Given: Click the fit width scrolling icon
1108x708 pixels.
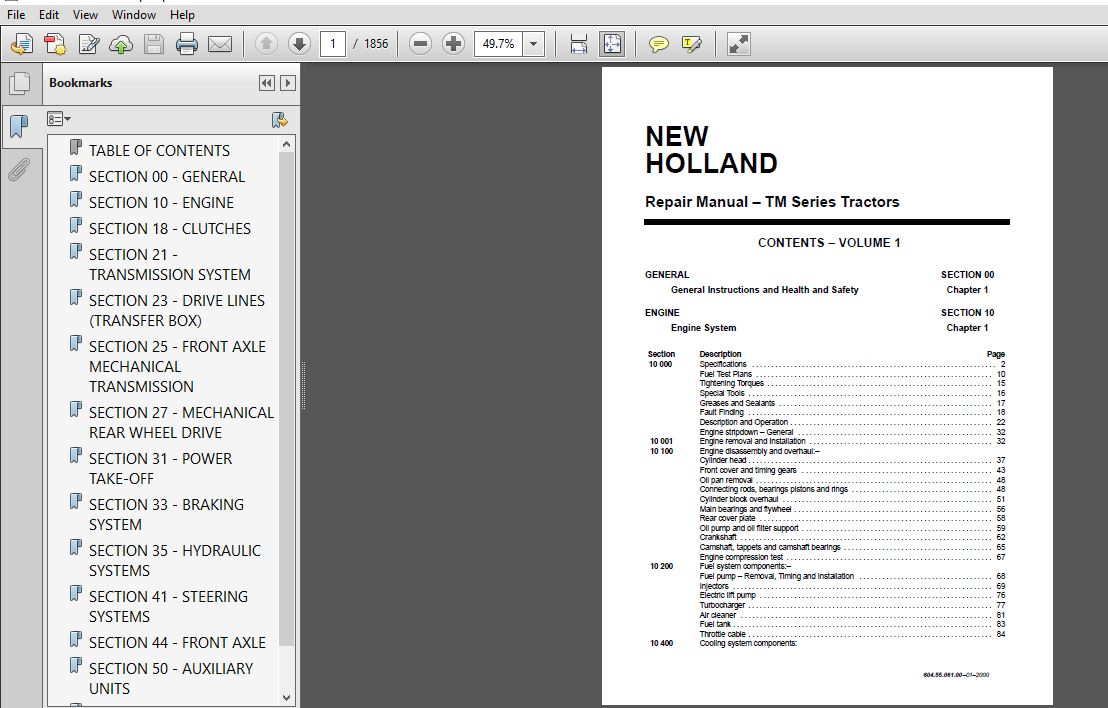Looking at the screenshot, I should [x=579, y=45].
